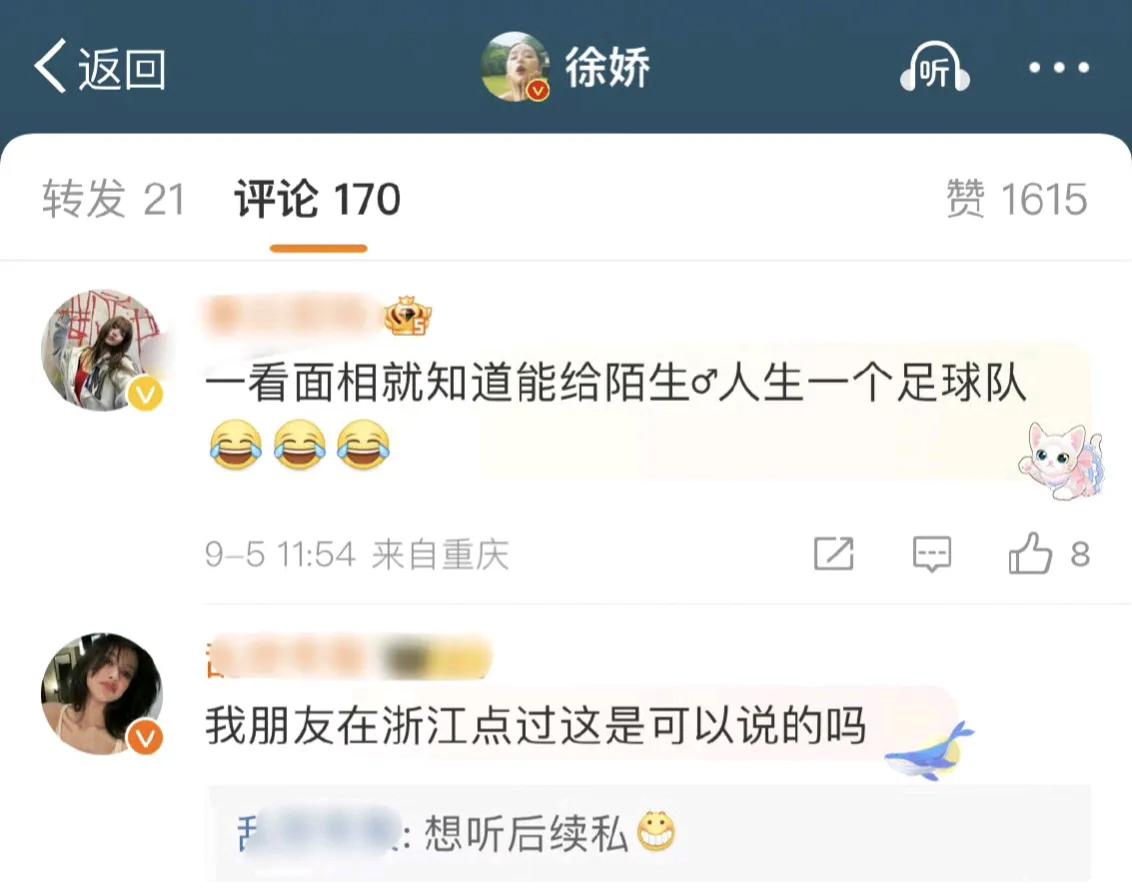The height and width of the screenshot is (896, 1132).
Task: Open the 听 headphone listen icon
Action: click(x=935, y=67)
